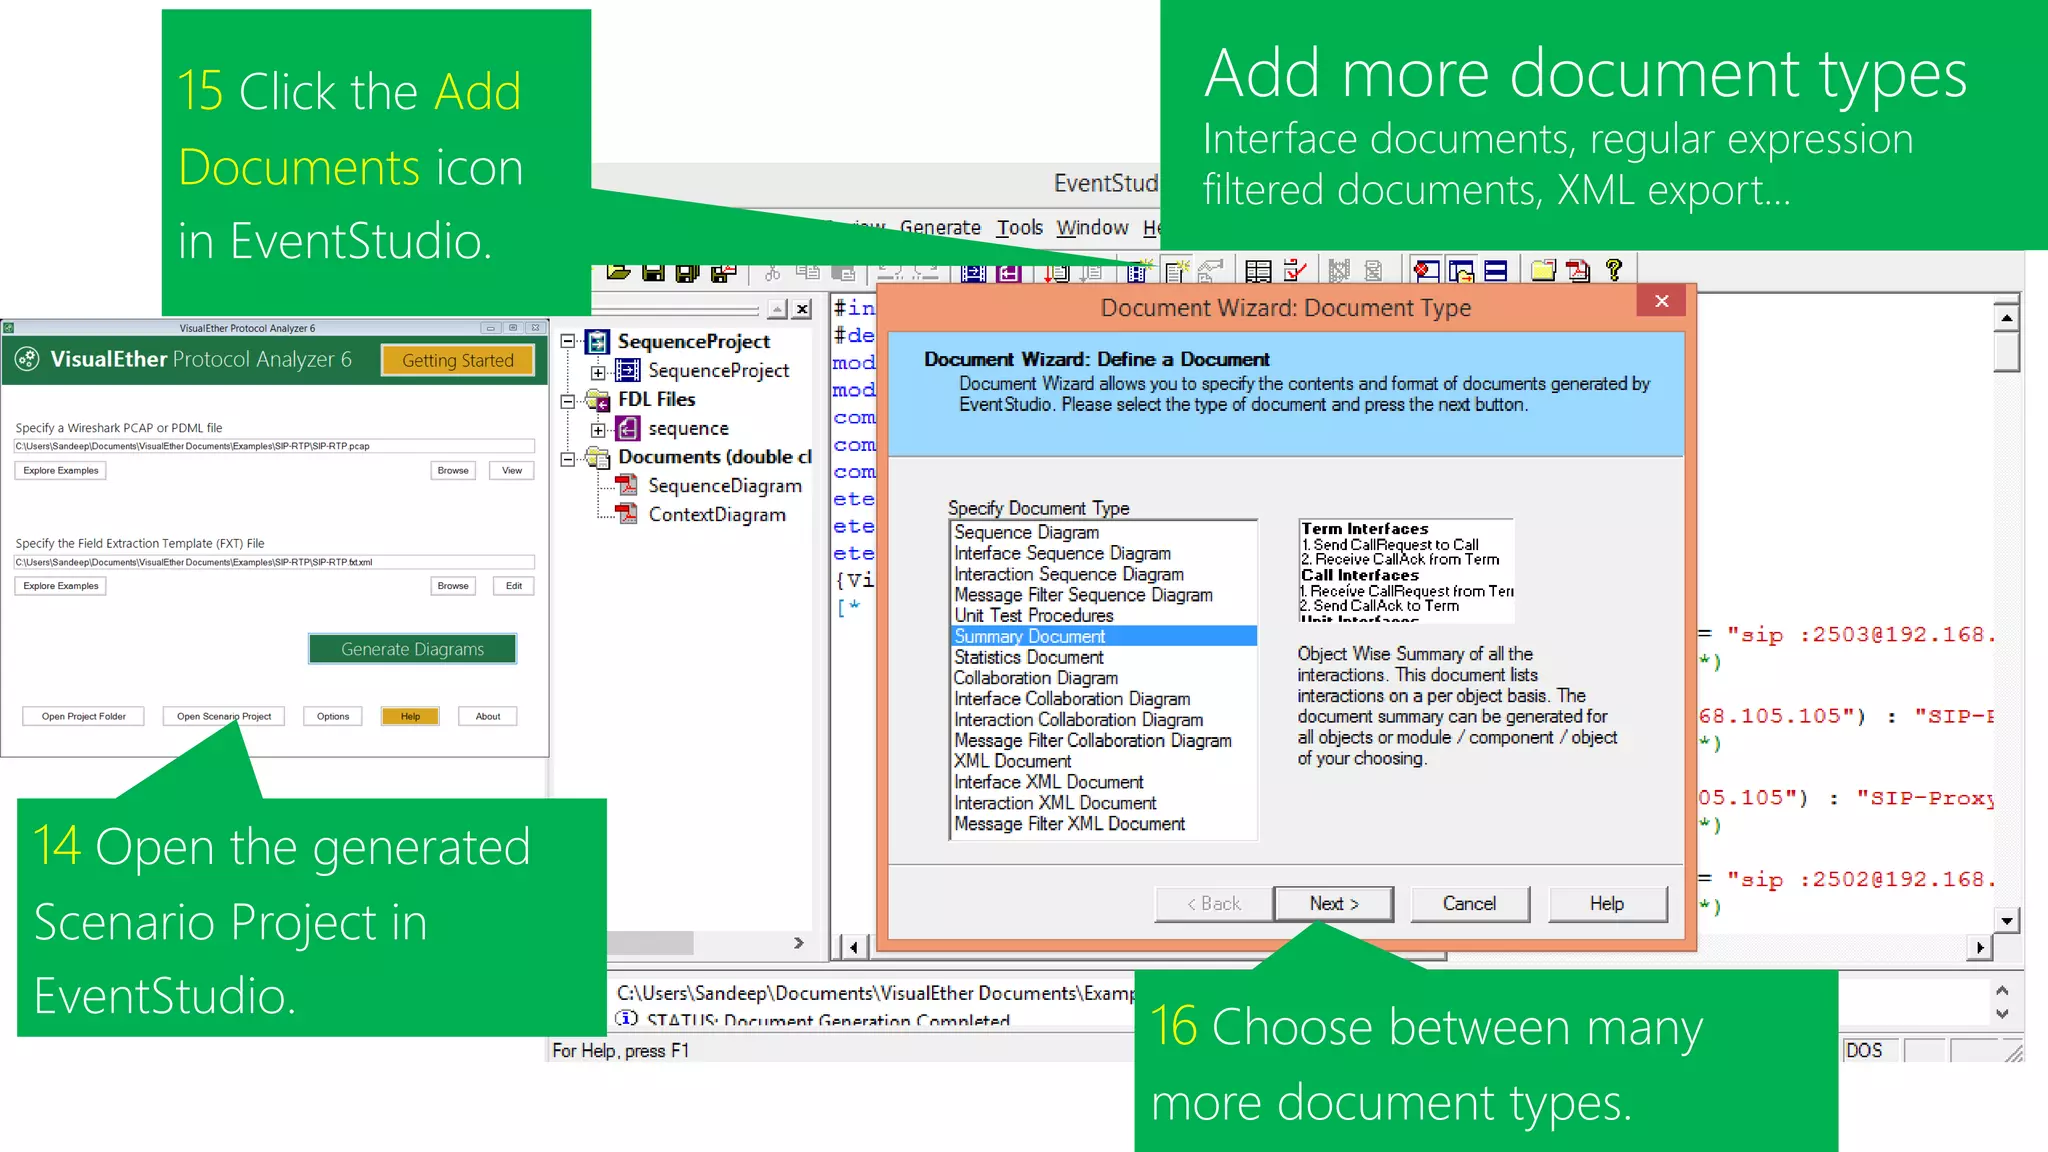Click the editor vertical scrollbar down arrow
Viewport: 2048px width, 1152px height.
tap(2006, 920)
